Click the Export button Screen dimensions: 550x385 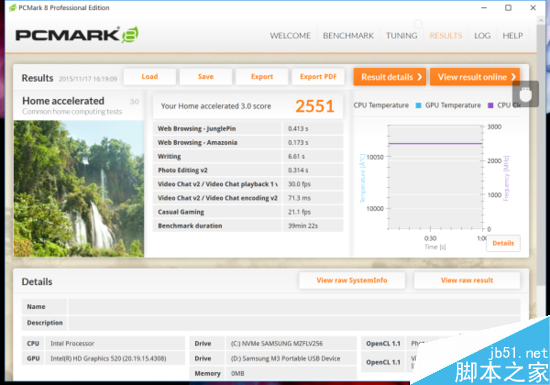coord(262,76)
